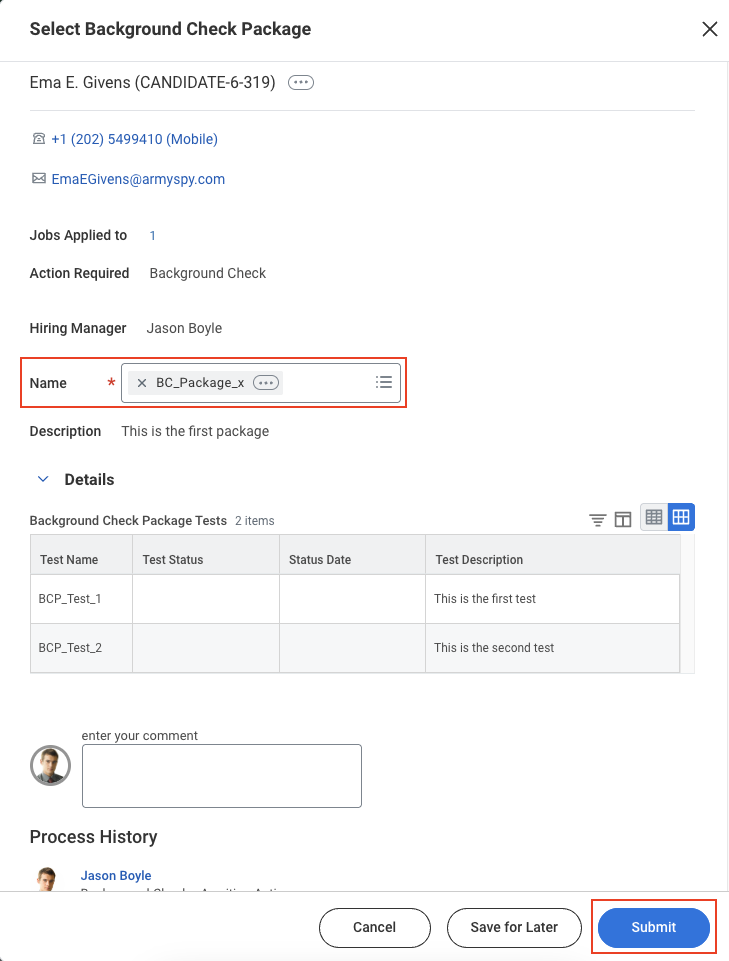
Task: Click the phone icon next to mobile number
Action: click(x=39, y=139)
